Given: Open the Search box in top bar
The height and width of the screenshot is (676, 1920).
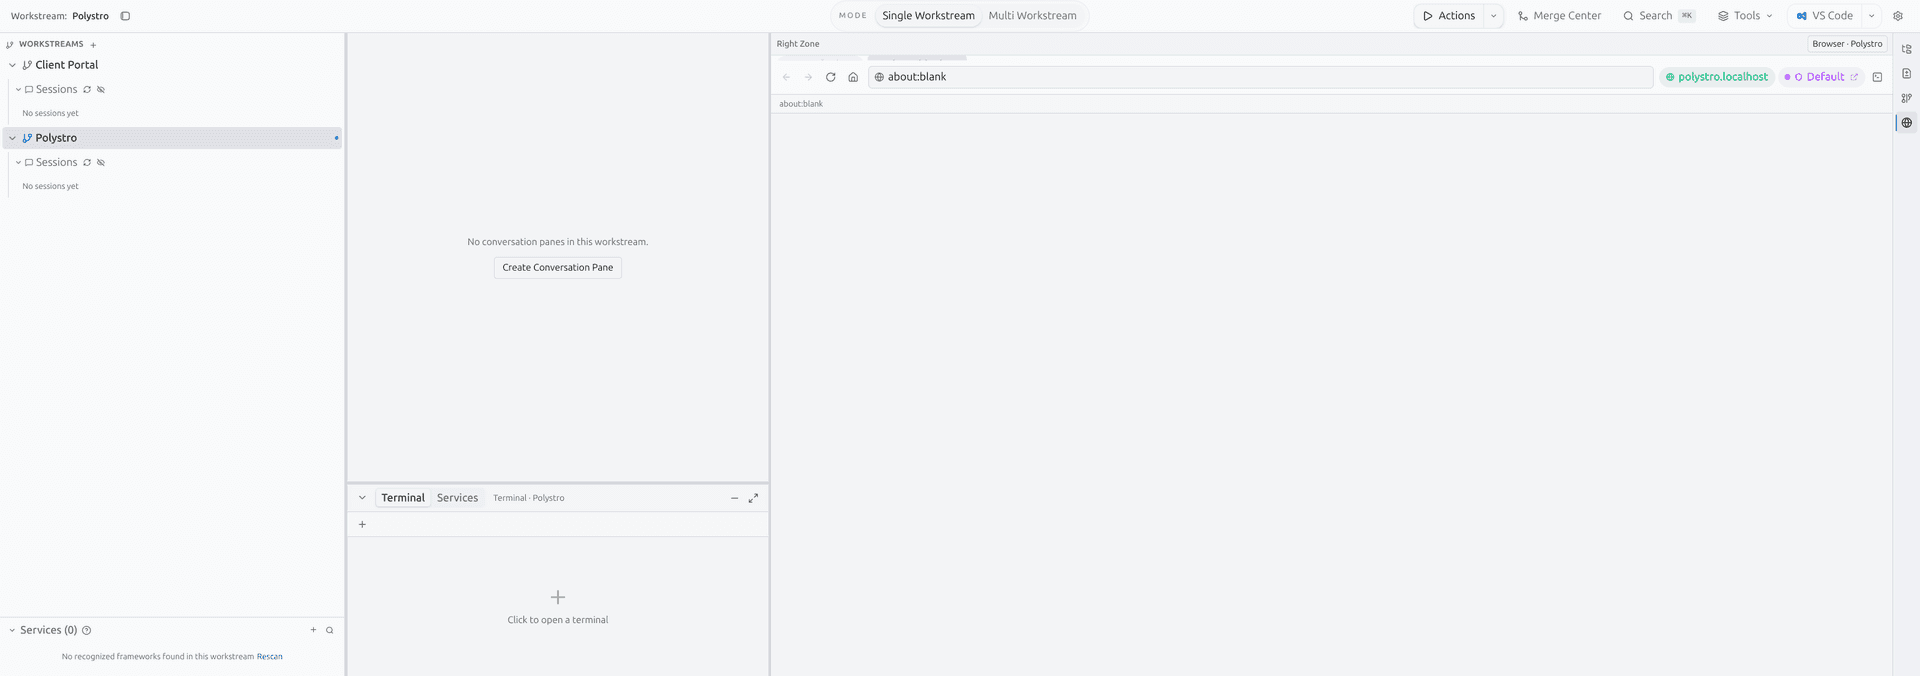Looking at the screenshot, I should click(x=1659, y=16).
